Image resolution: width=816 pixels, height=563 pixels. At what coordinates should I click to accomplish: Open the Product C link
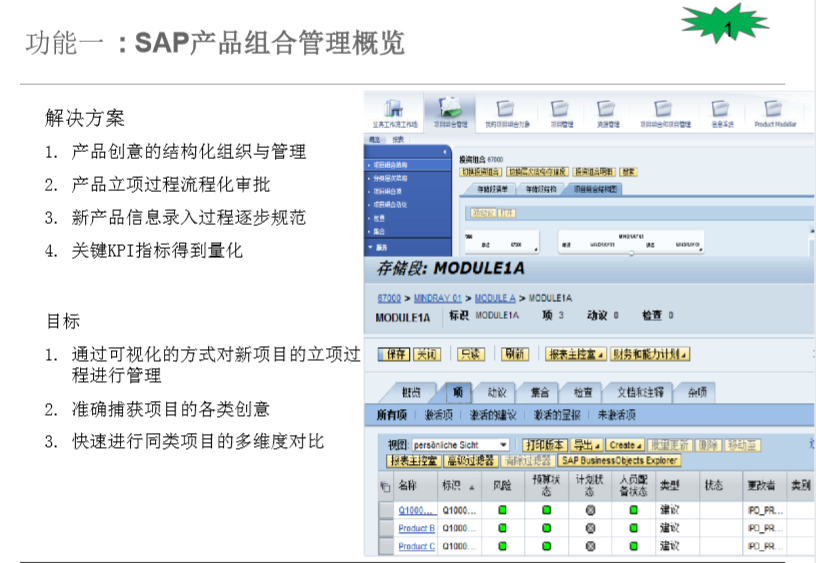click(416, 546)
